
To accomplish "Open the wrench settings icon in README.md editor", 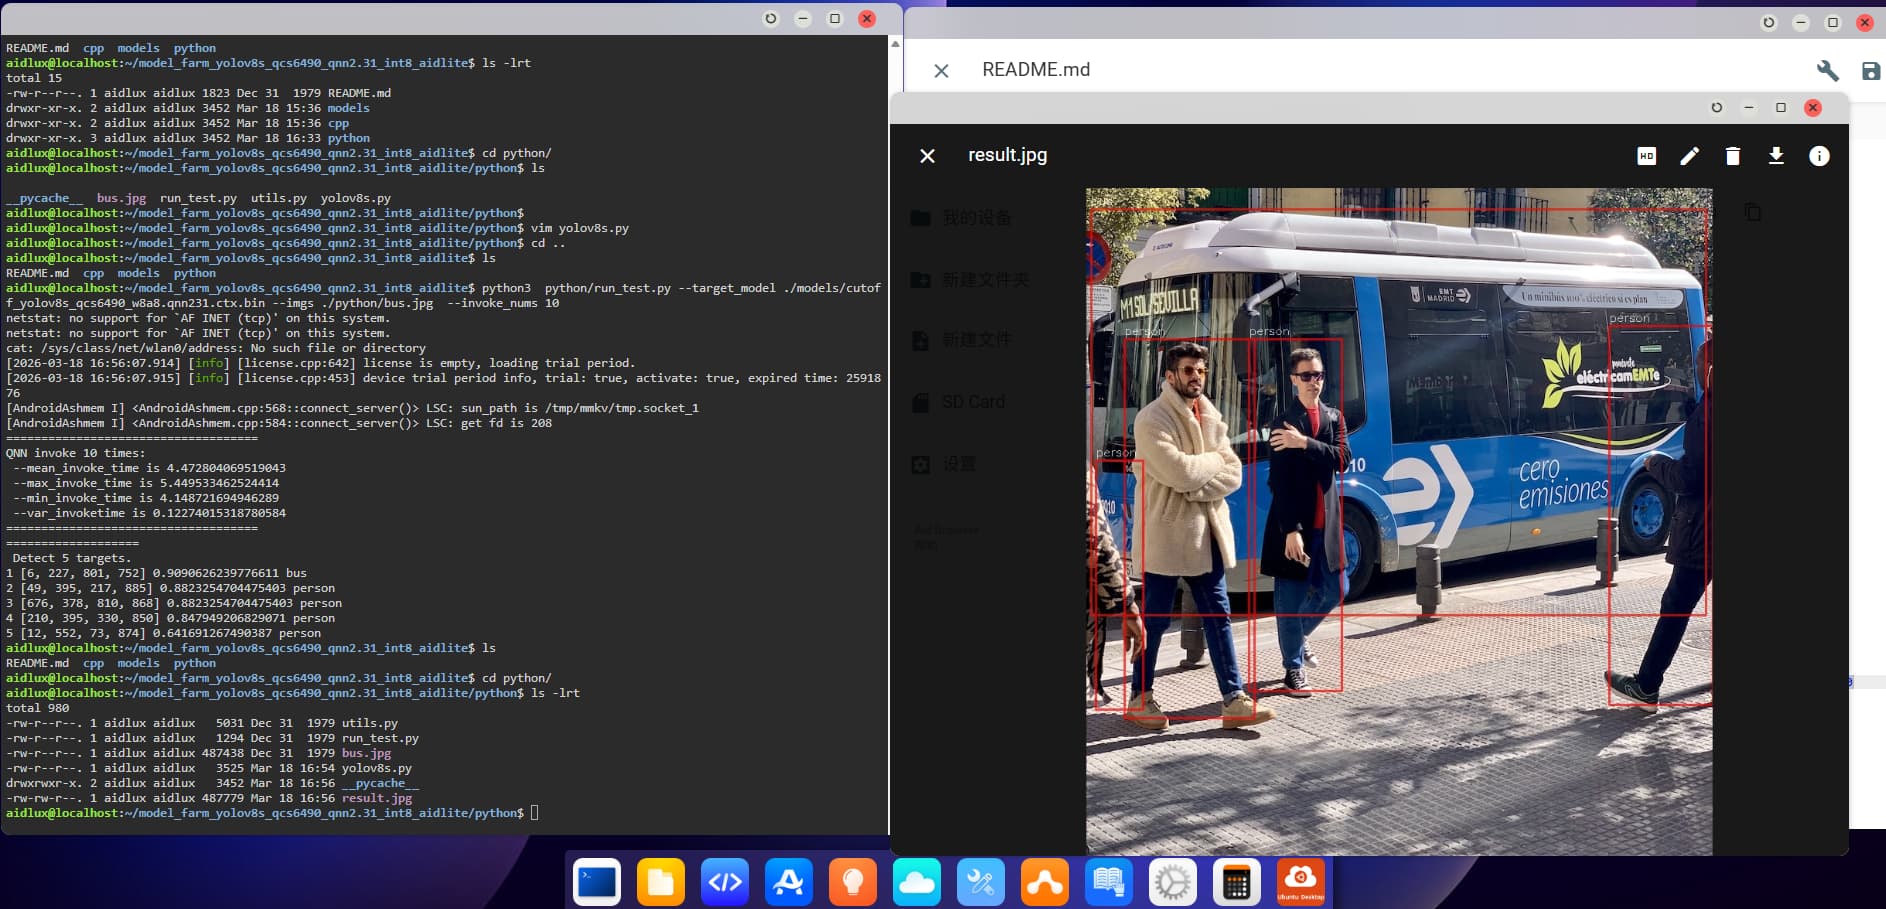I will click(x=1827, y=71).
